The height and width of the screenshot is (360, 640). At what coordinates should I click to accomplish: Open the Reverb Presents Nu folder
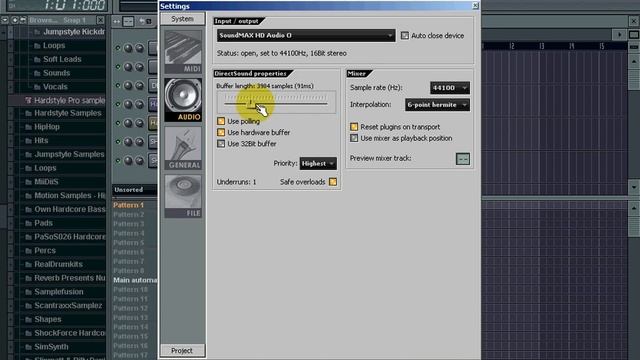point(69,278)
